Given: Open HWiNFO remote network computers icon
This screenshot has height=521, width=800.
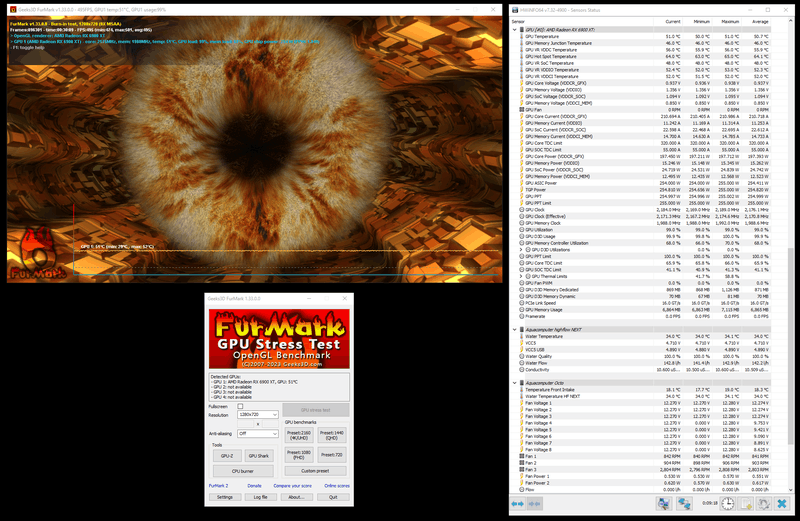Looking at the screenshot, I should click(684, 504).
